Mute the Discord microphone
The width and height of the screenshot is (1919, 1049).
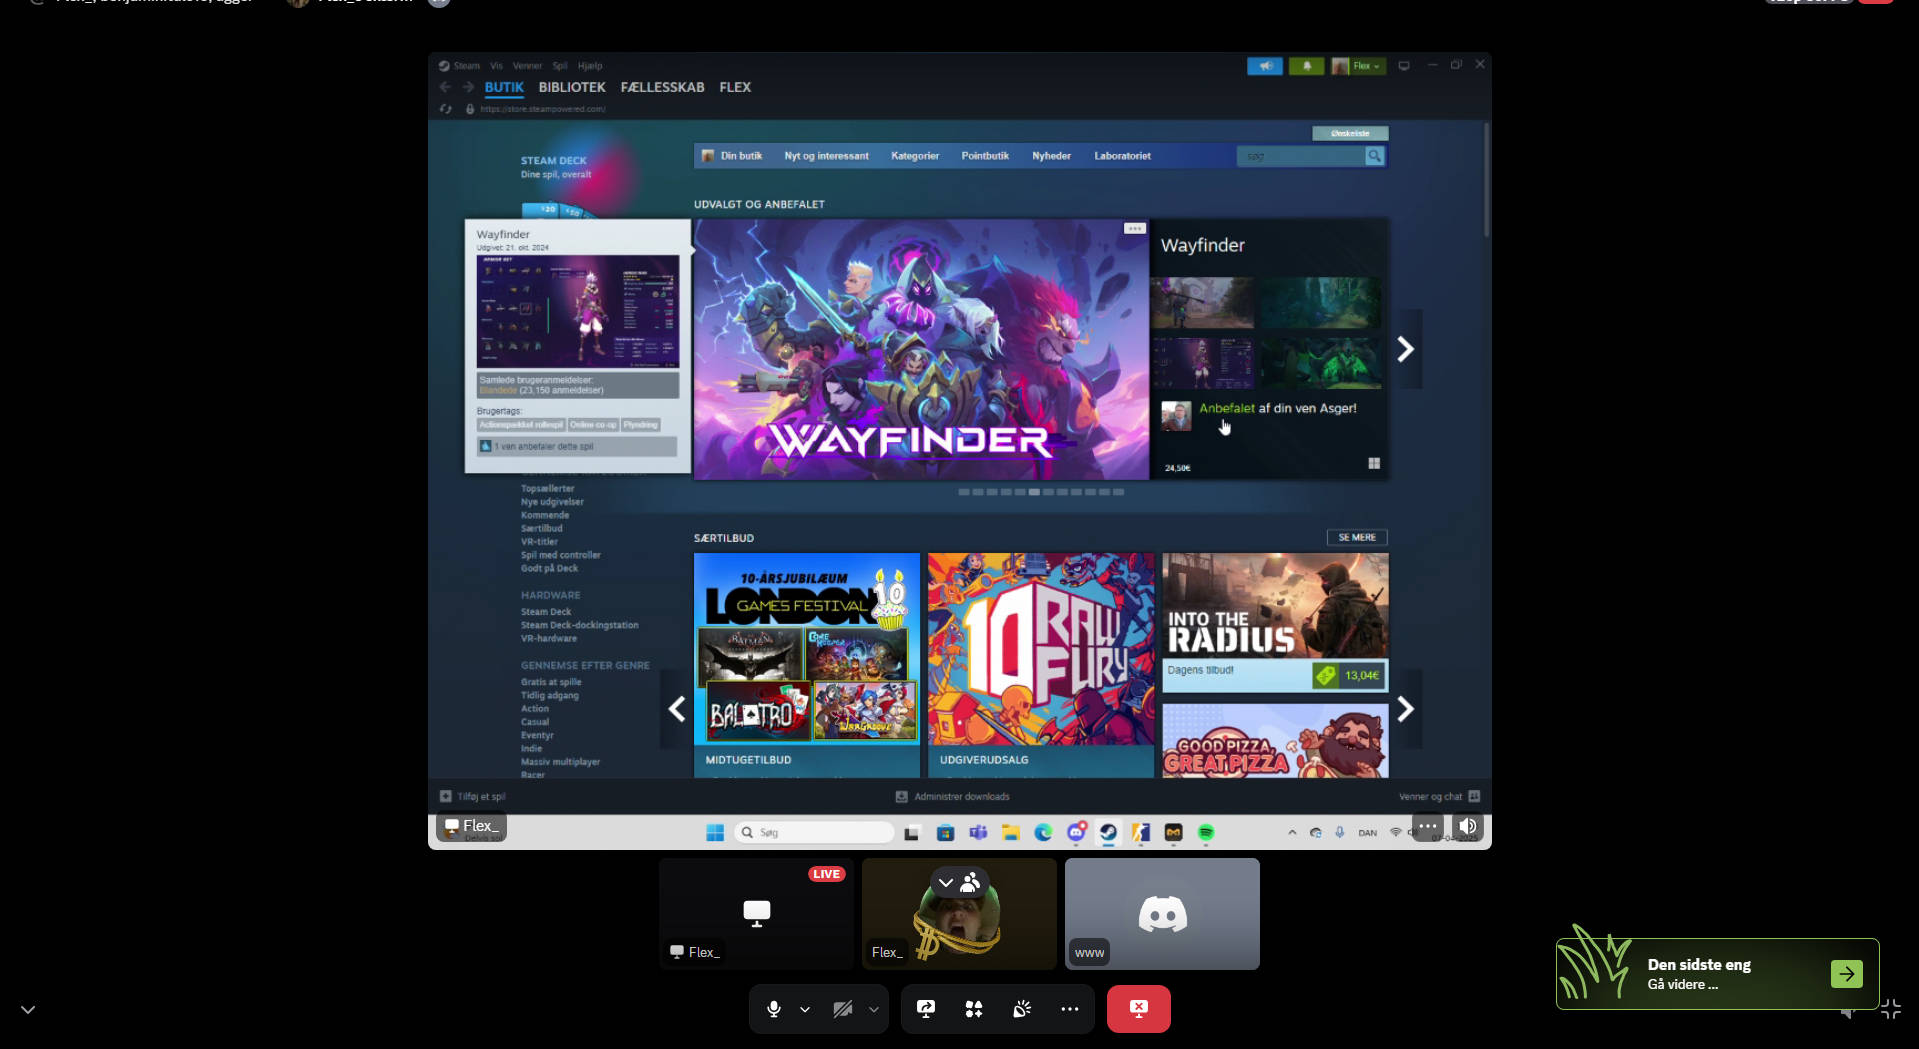773,1009
